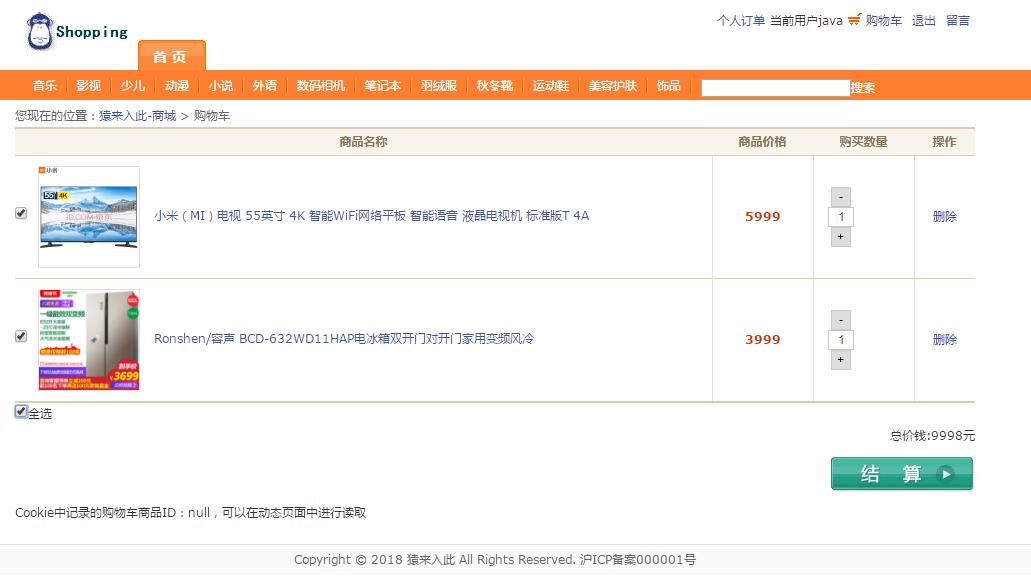Uncheck the Xiaomi TV item checkbox
This screenshot has width=1031, height=582.
[x=20, y=215]
